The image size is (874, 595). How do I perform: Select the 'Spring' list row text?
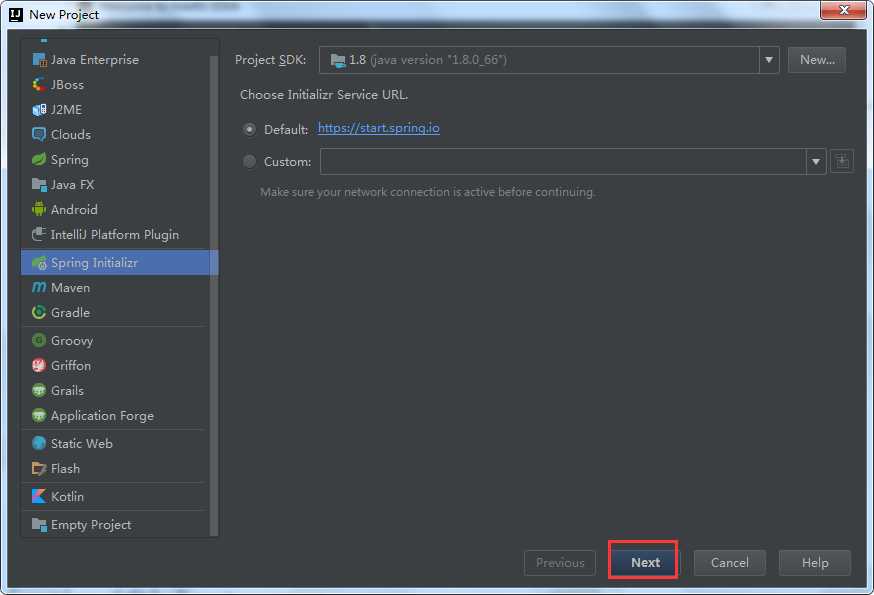pyautogui.click(x=70, y=160)
